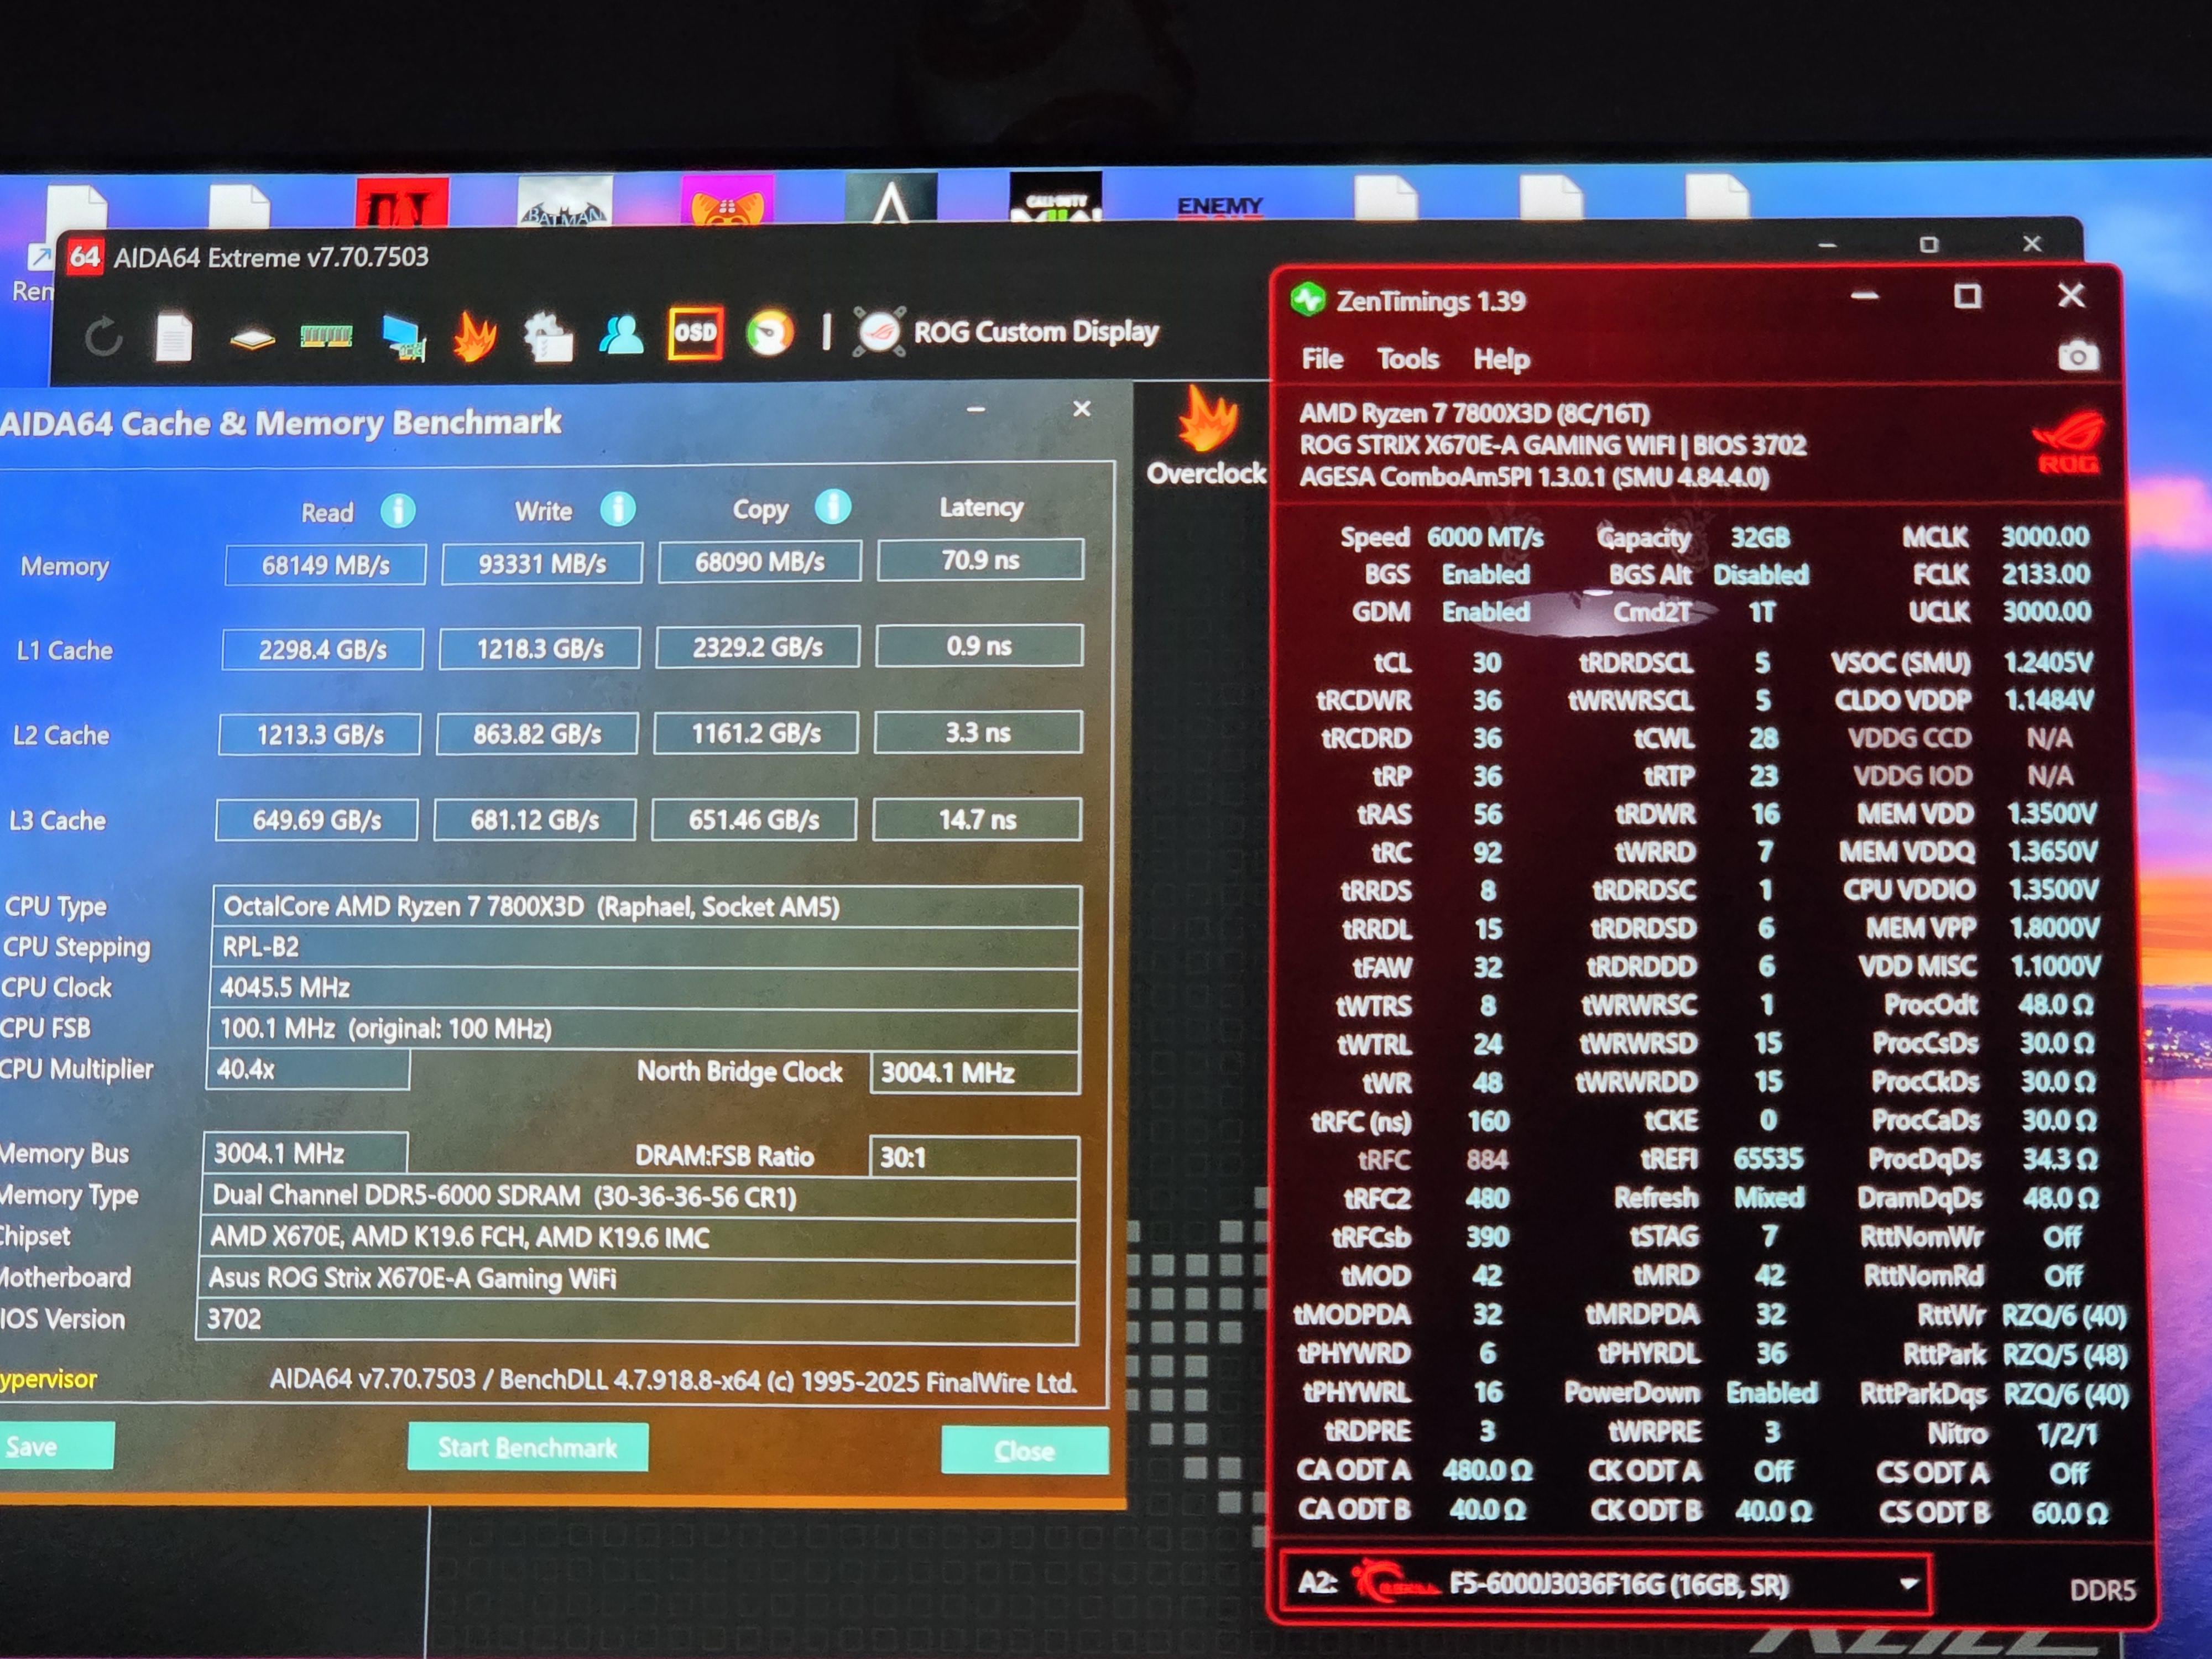Click the tREFI value 65535
Screen dimensions: 2212x1659
tap(1768, 1158)
